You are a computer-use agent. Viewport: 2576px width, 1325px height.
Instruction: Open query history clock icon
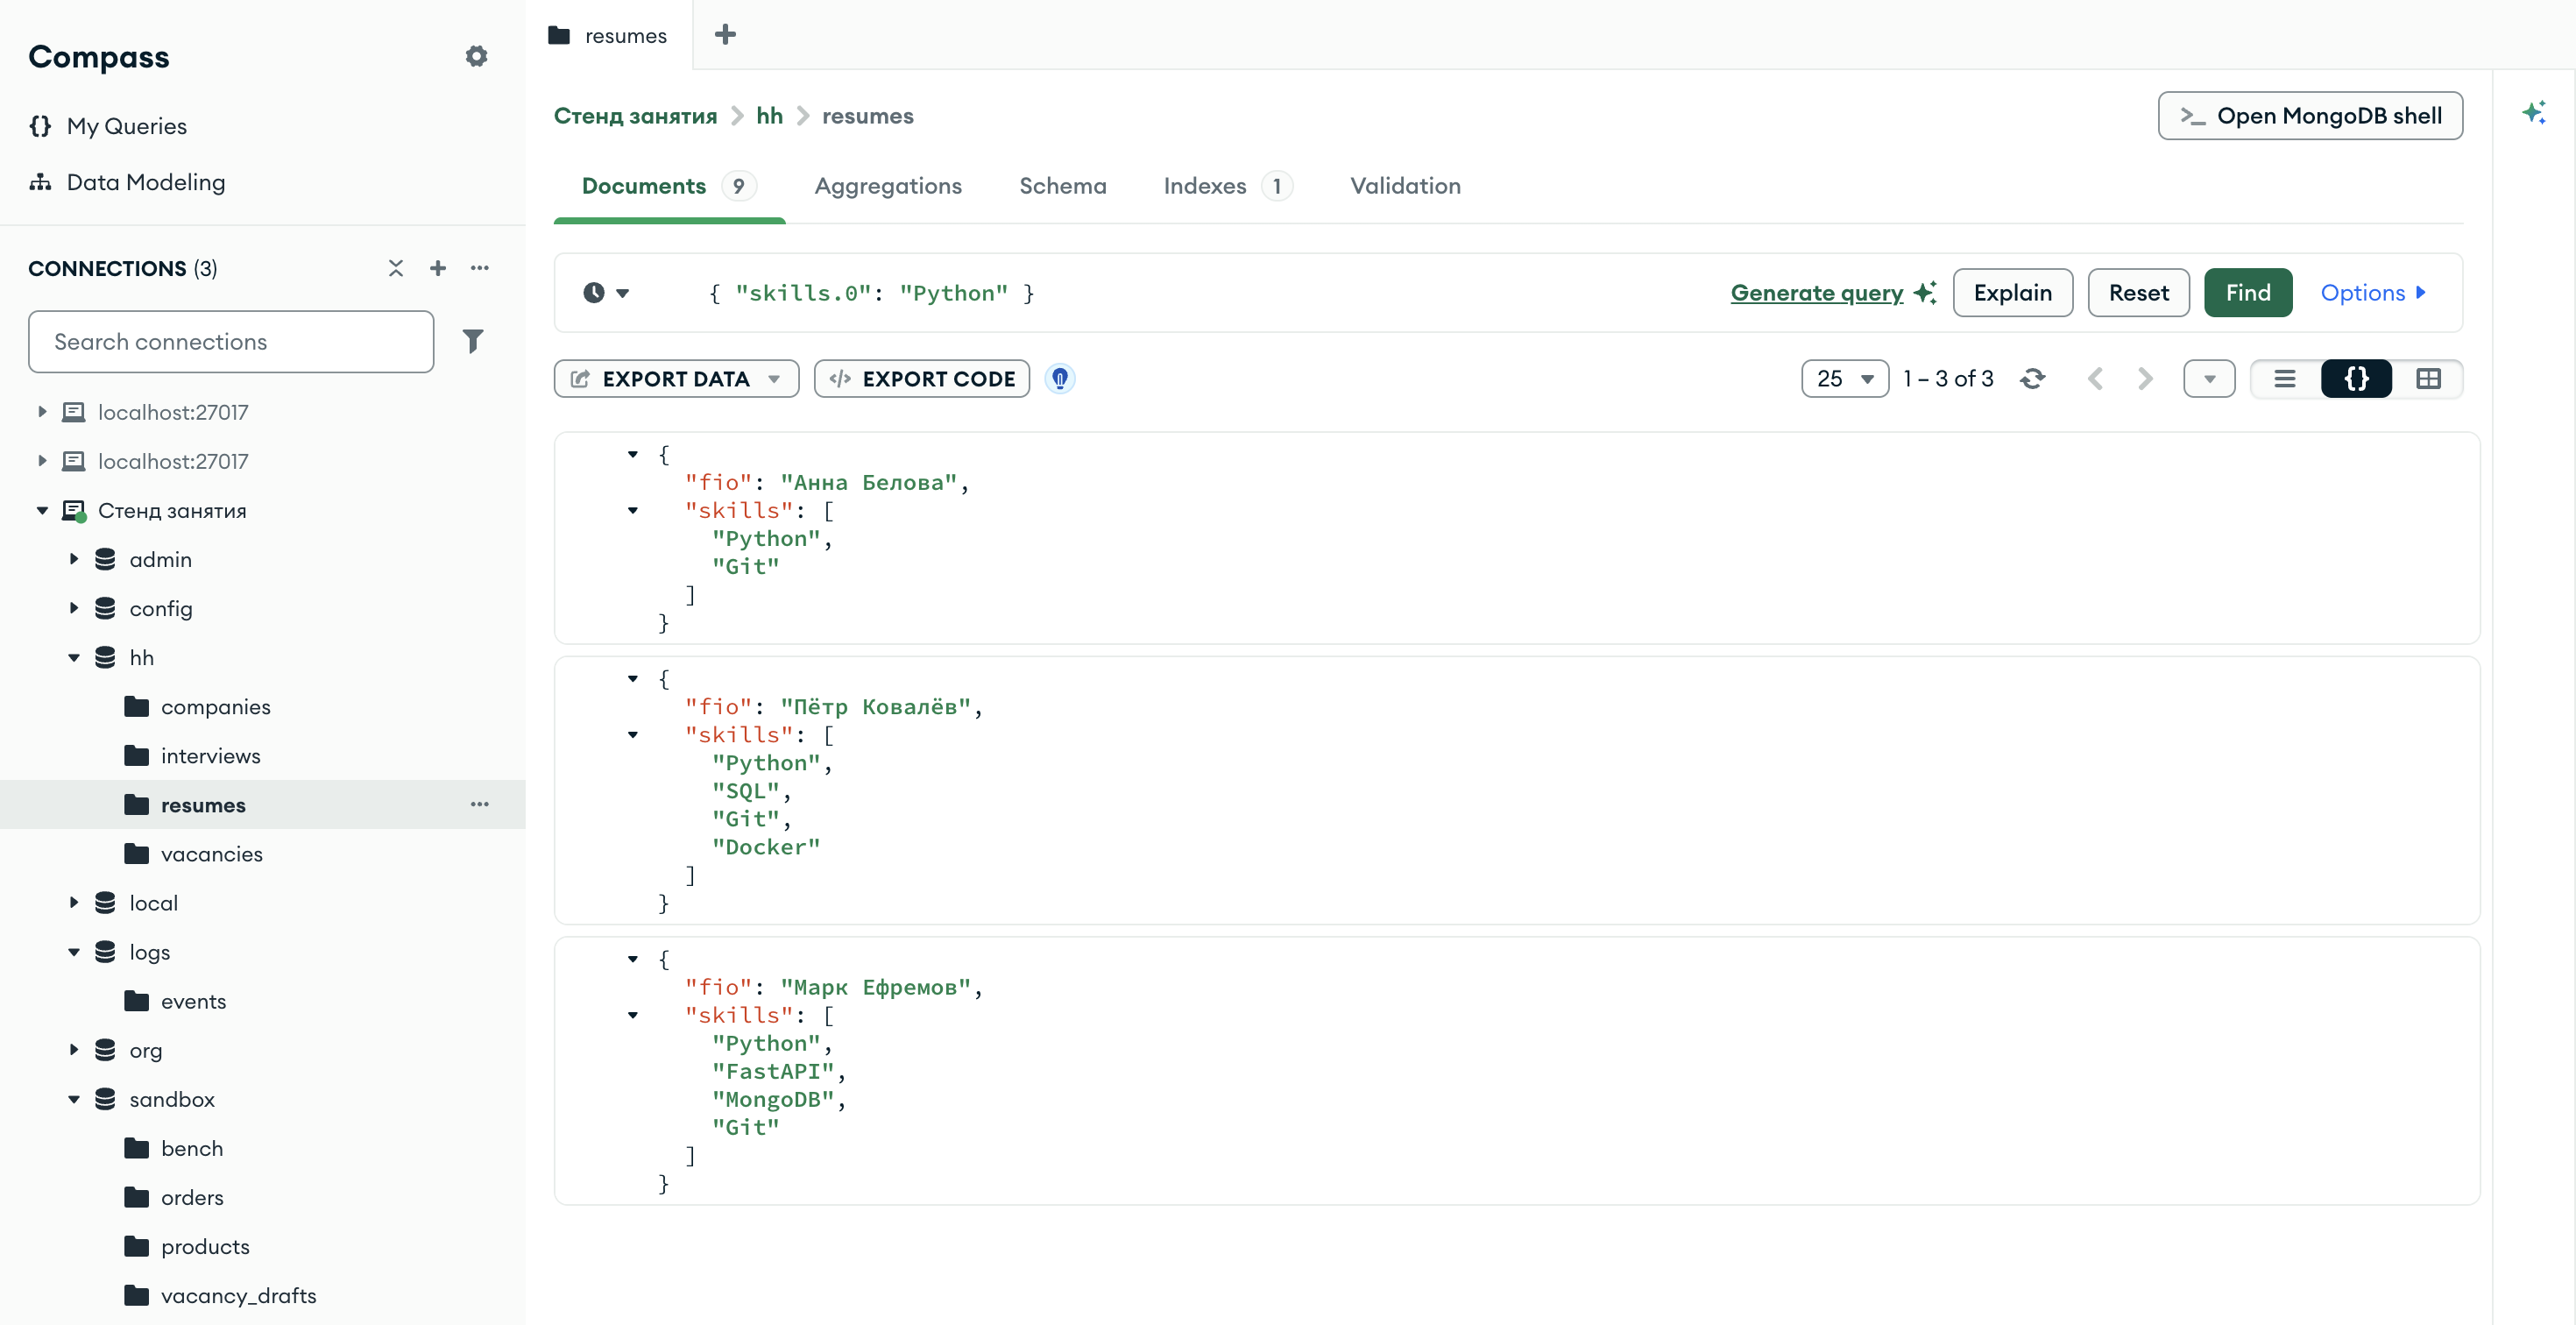click(x=605, y=293)
